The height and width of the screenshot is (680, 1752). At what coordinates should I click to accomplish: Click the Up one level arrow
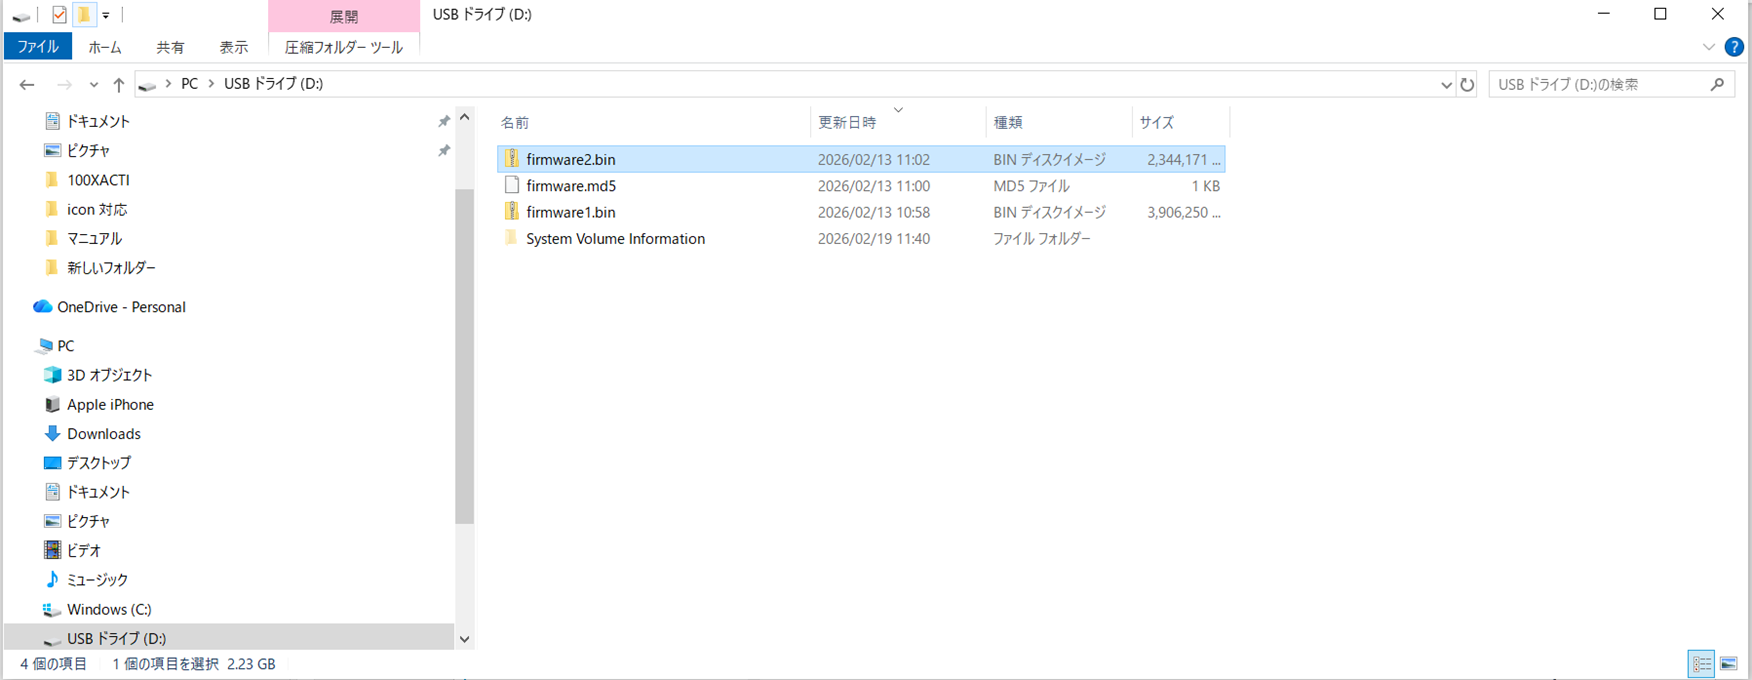pos(118,85)
